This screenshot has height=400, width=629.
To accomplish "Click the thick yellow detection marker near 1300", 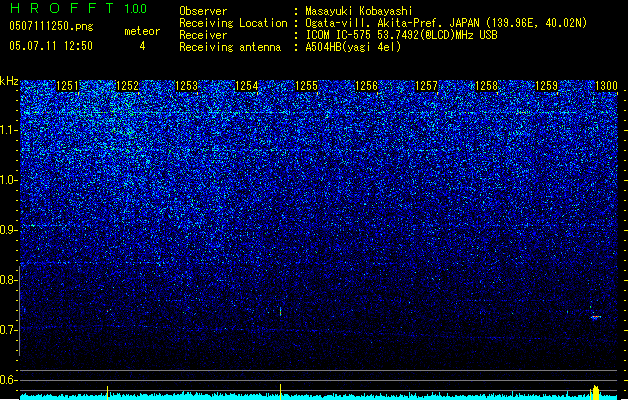I will click(596, 392).
